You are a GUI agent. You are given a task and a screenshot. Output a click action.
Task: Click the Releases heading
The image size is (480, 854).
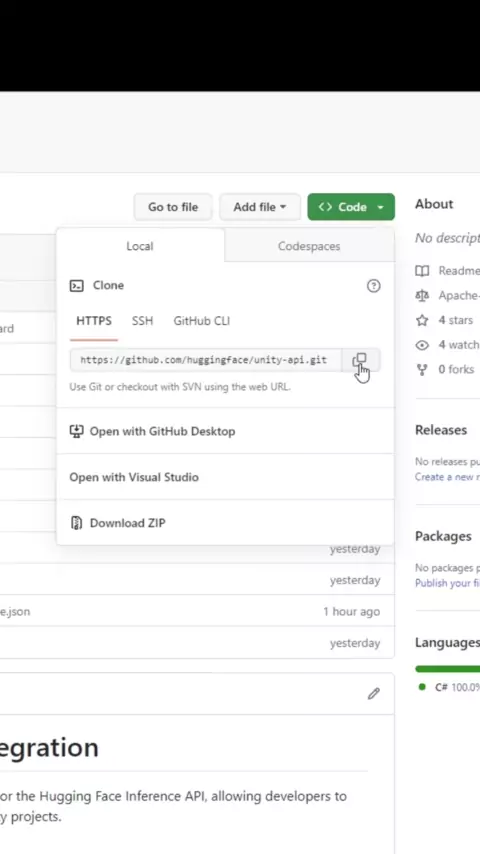tap(441, 430)
